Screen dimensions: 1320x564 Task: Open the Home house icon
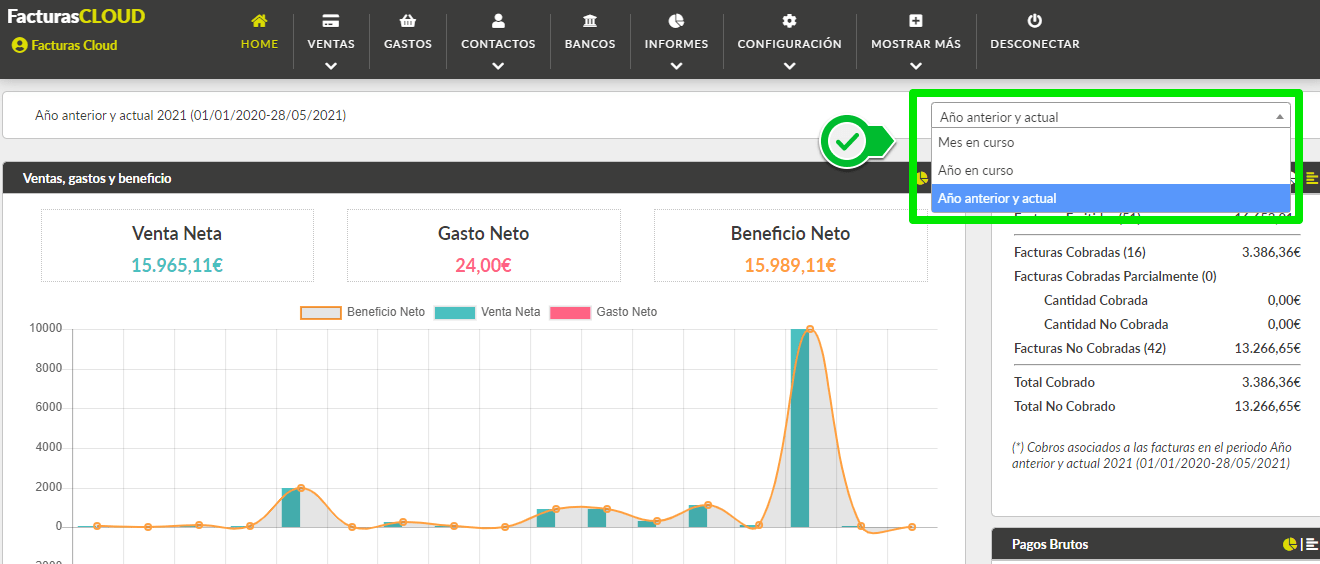coord(260,21)
